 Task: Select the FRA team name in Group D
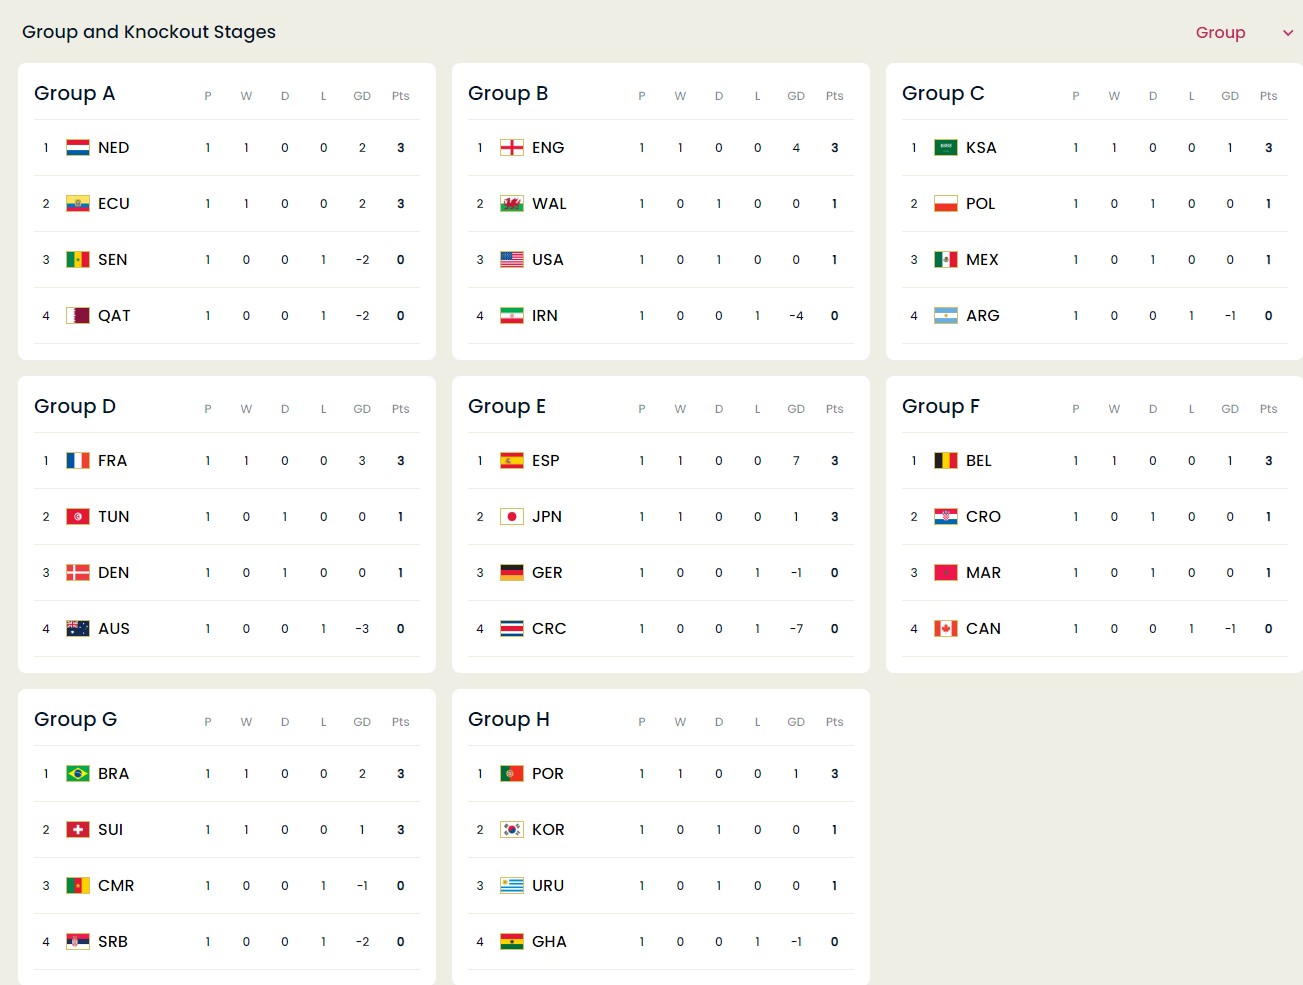(x=112, y=461)
